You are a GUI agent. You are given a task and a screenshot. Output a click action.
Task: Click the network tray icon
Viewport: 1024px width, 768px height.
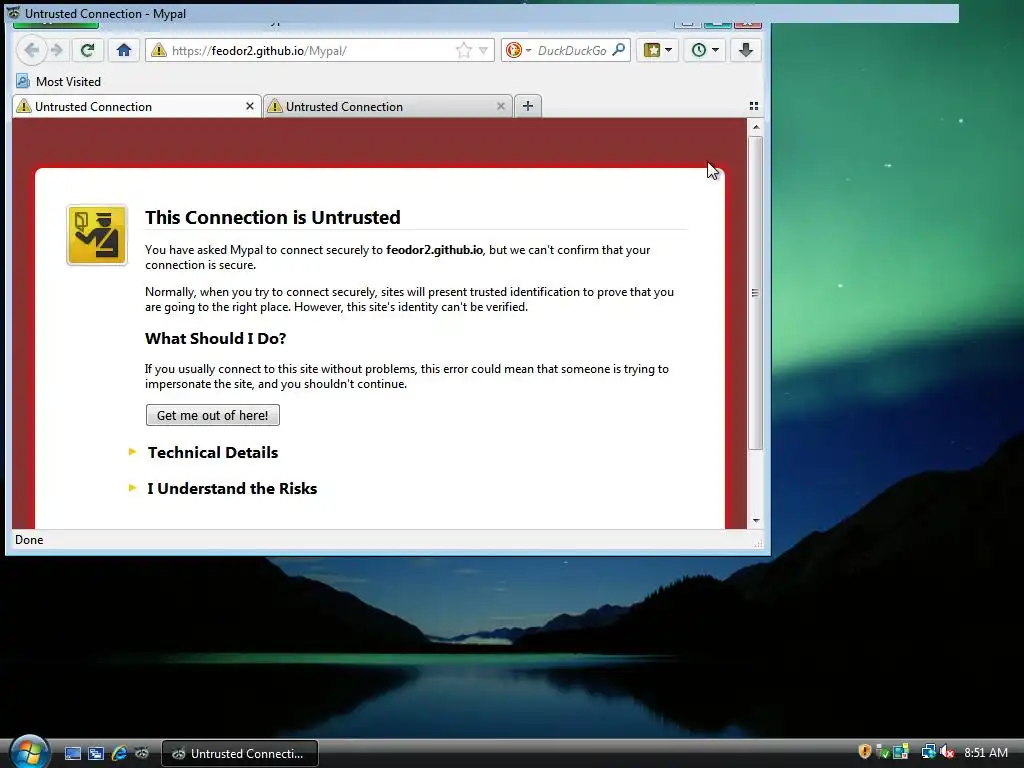click(928, 752)
